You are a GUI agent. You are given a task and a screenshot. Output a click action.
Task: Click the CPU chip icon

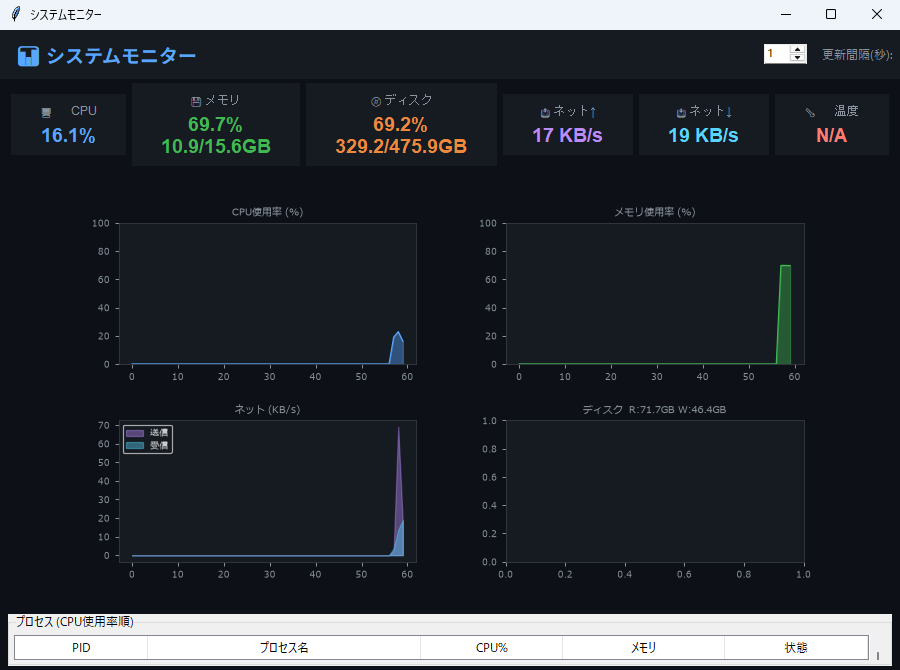[x=46, y=113]
